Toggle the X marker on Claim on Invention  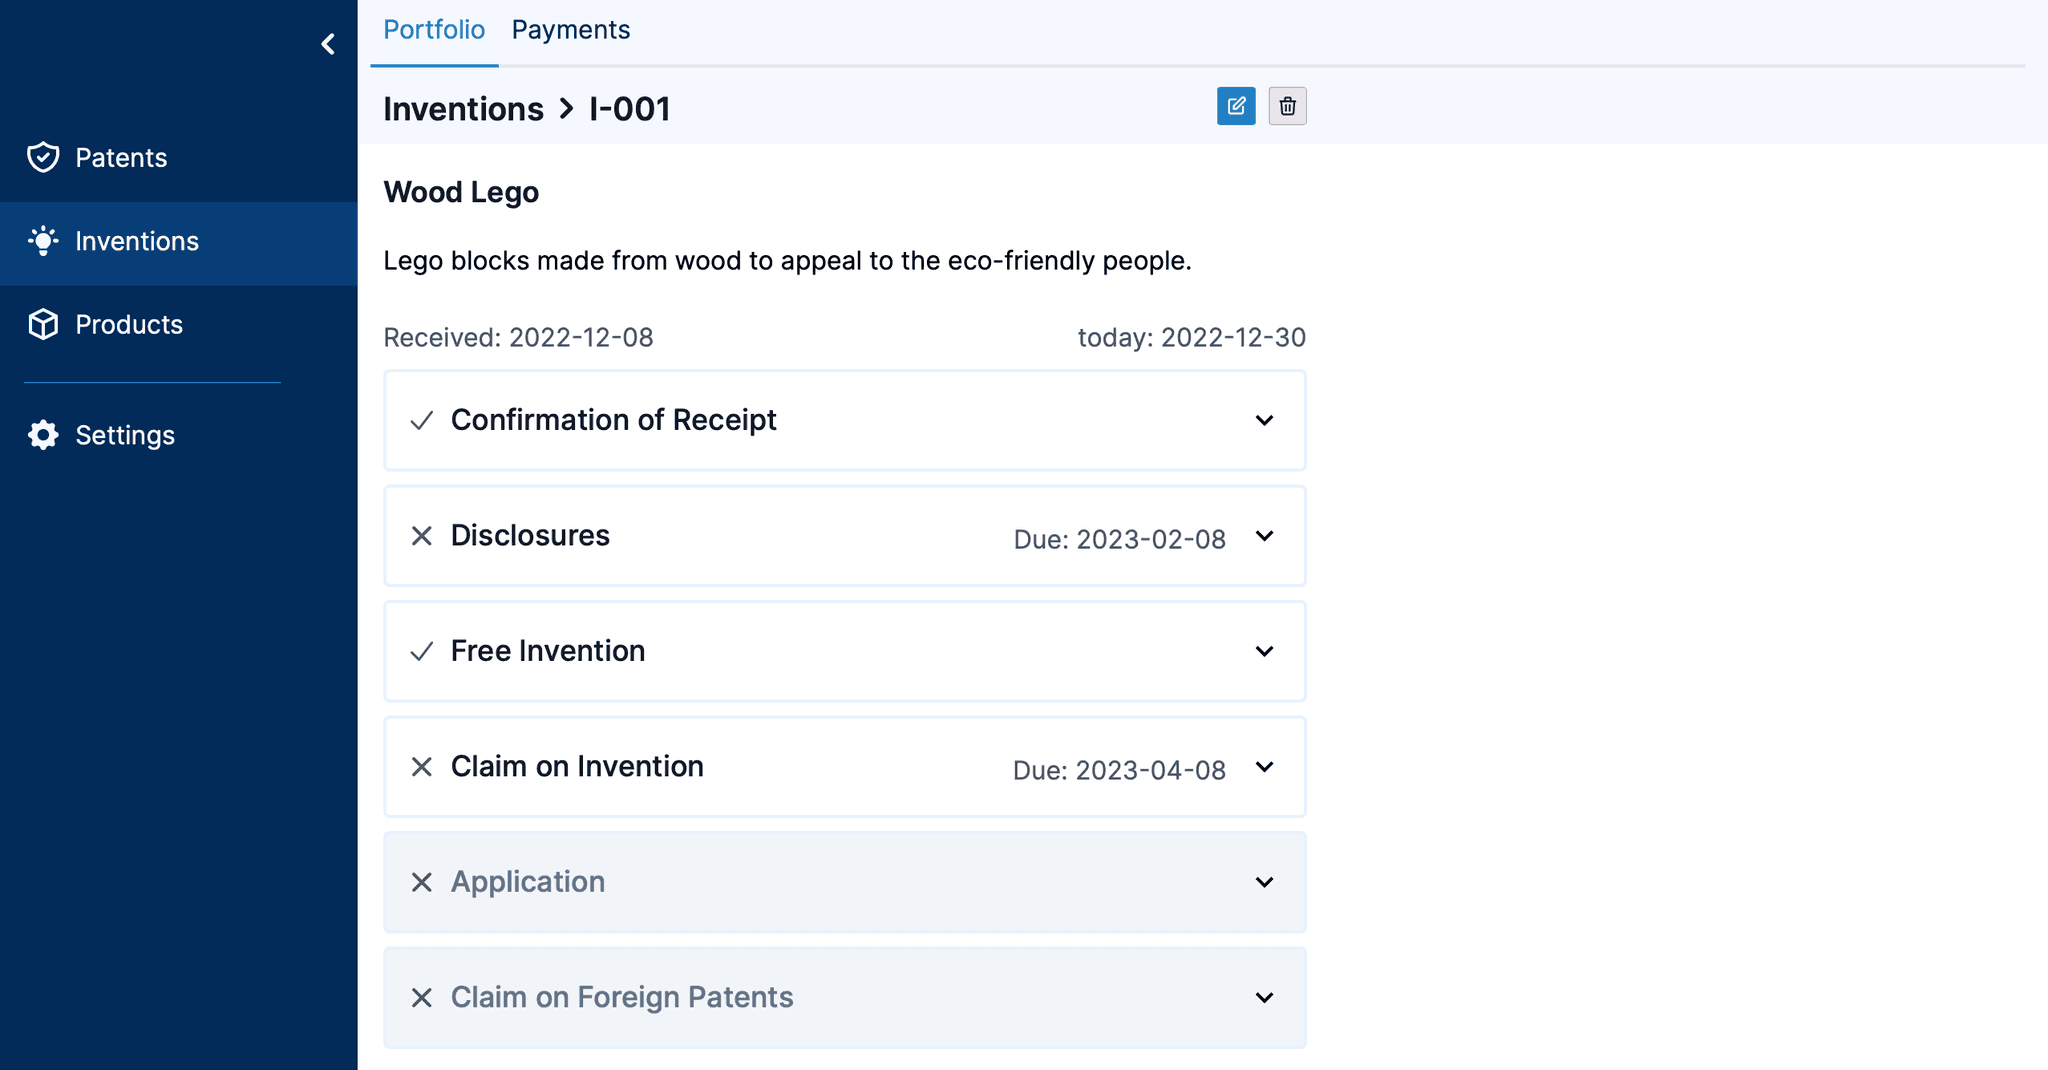coord(421,767)
